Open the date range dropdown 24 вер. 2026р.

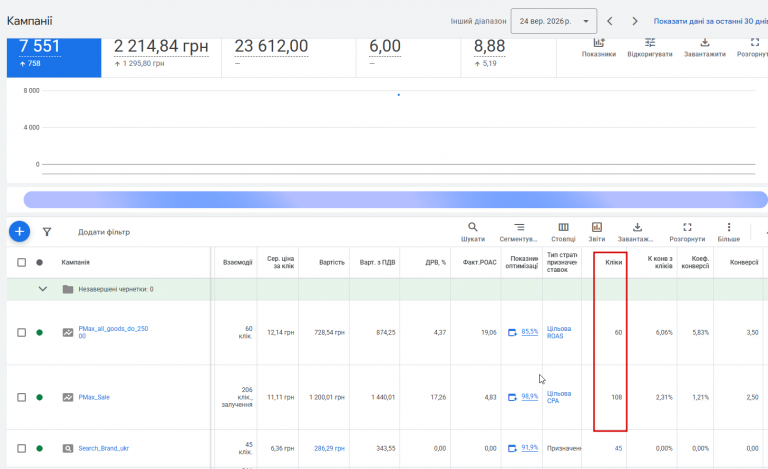pyautogui.click(x=553, y=21)
